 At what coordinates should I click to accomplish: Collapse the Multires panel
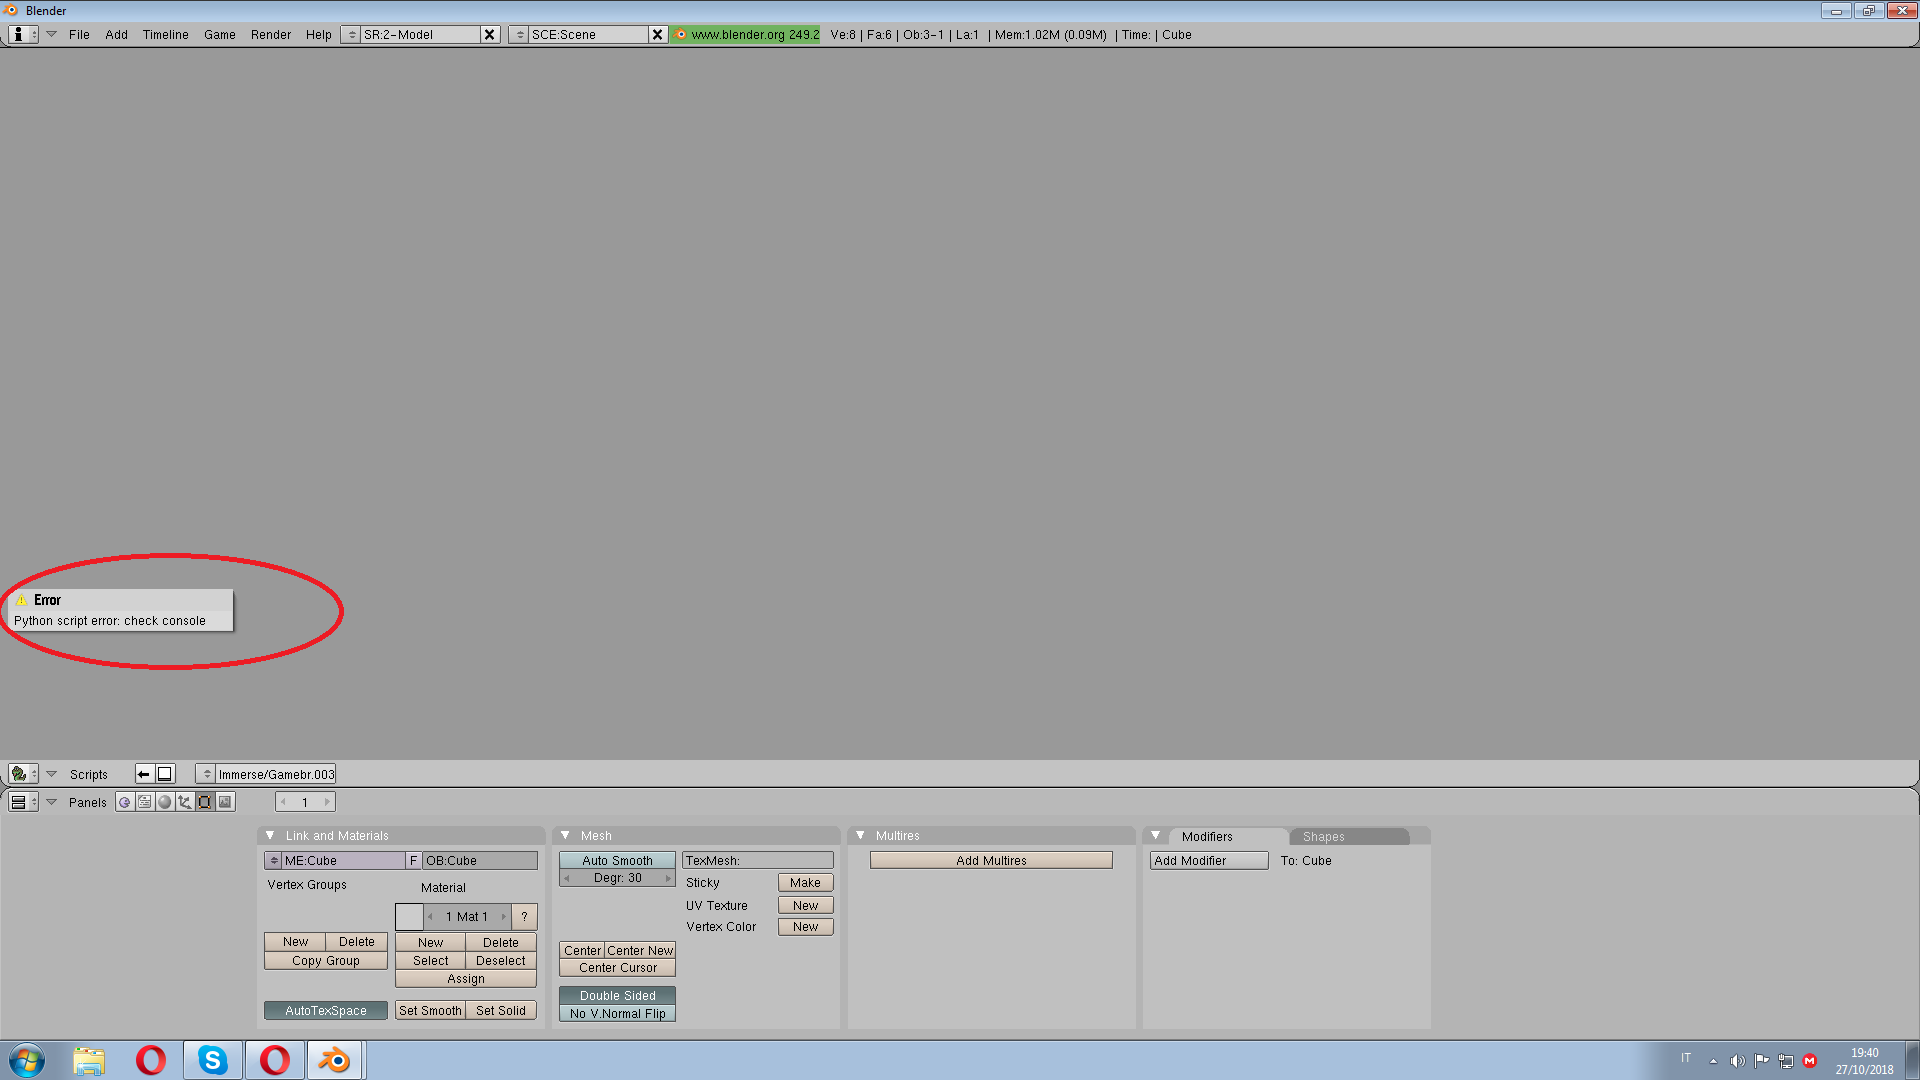[x=860, y=836]
